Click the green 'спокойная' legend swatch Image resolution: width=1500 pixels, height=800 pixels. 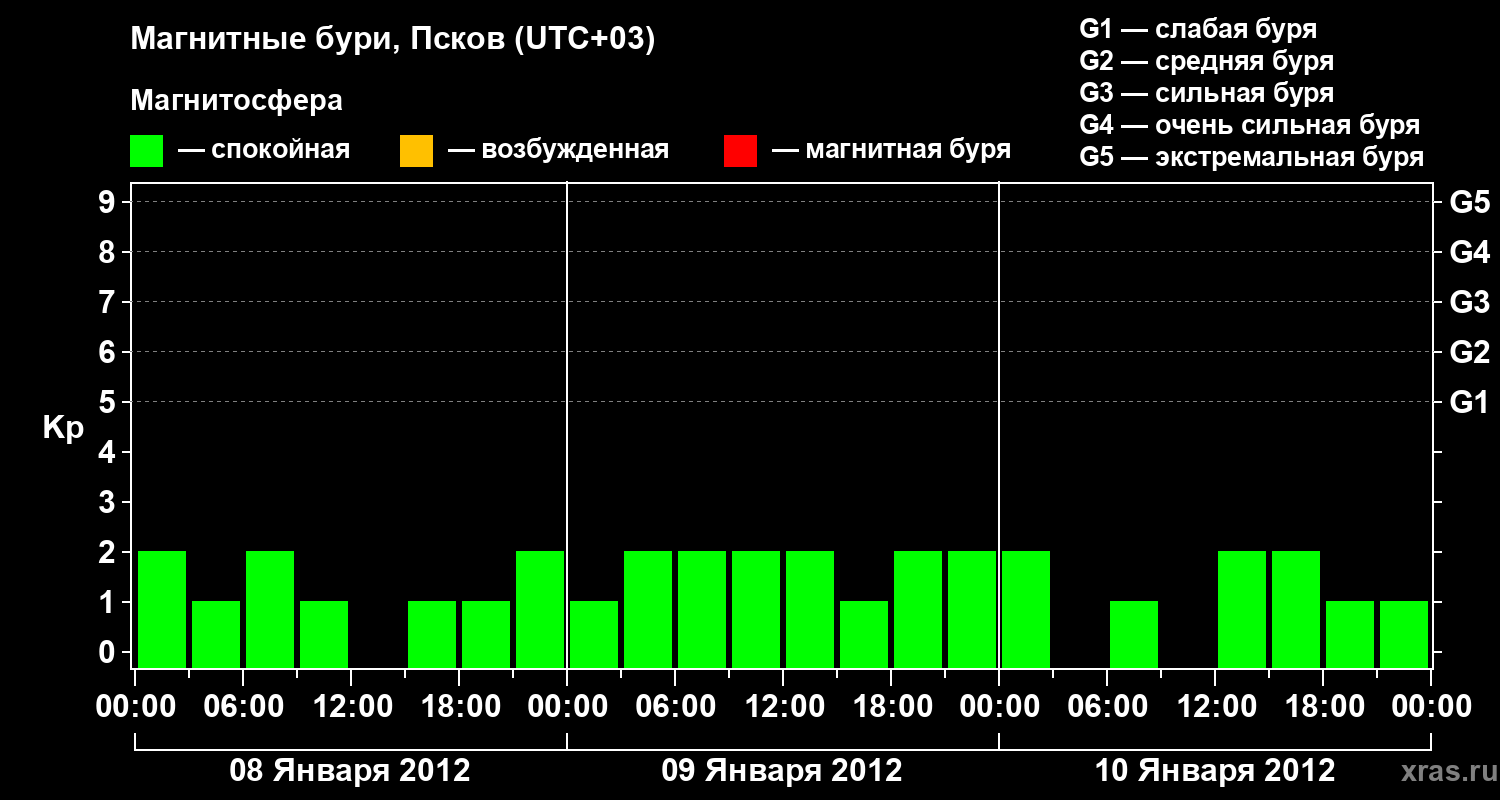(x=147, y=151)
